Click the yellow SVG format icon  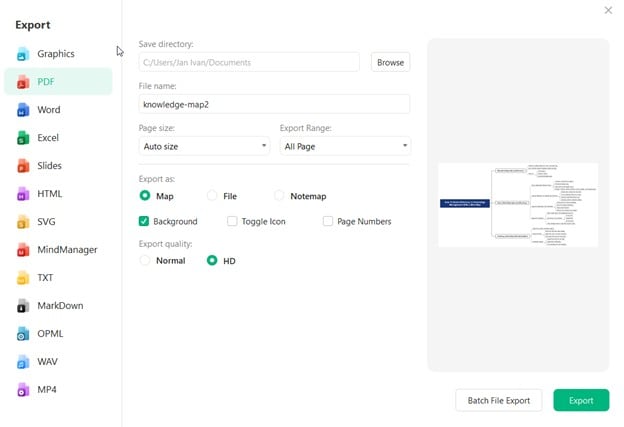[23, 222]
